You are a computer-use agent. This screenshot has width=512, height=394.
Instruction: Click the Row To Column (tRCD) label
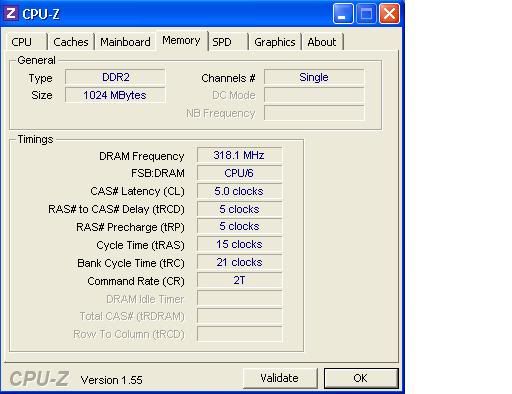pyautogui.click(x=129, y=334)
